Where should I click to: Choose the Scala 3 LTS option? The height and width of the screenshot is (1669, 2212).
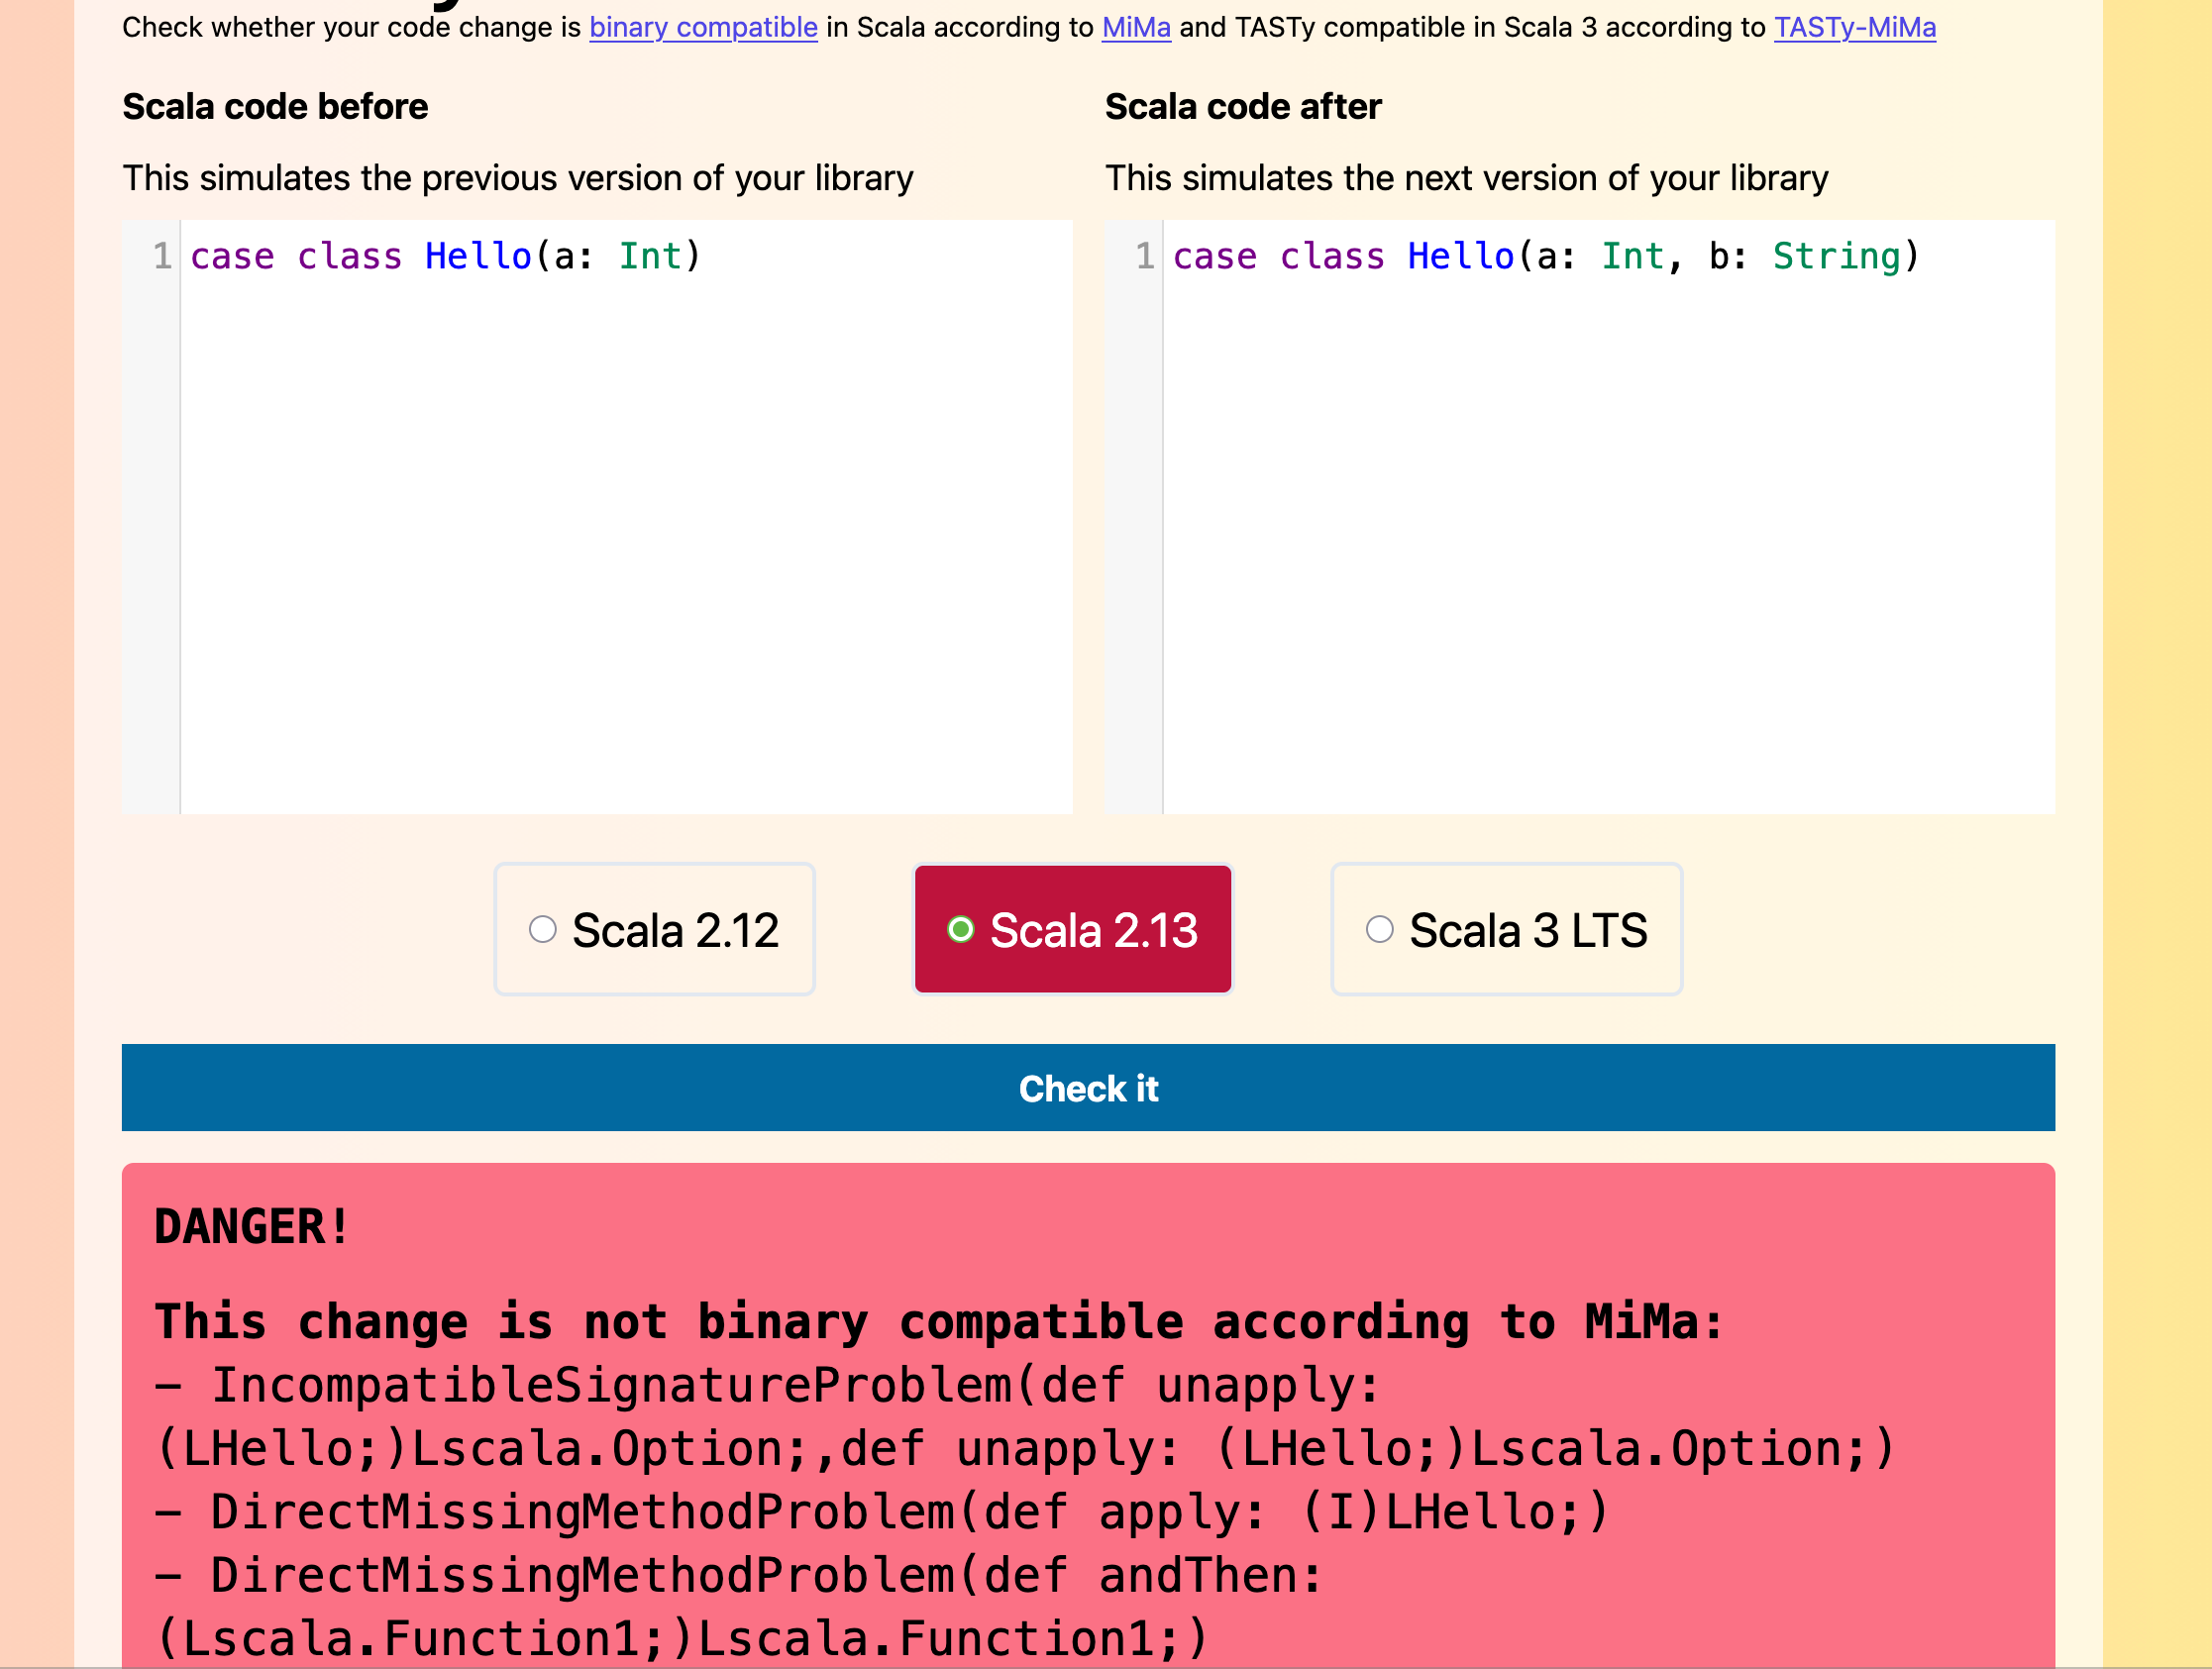pos(1379,930)
